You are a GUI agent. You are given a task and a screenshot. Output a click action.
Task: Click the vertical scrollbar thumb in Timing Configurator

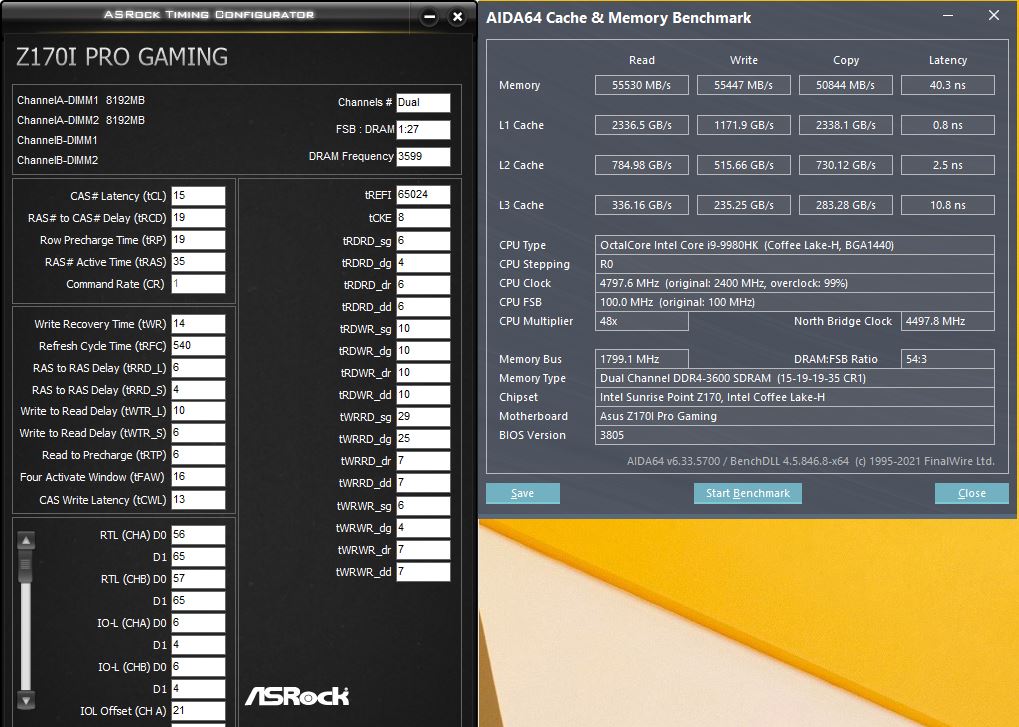tap(26, 566)
